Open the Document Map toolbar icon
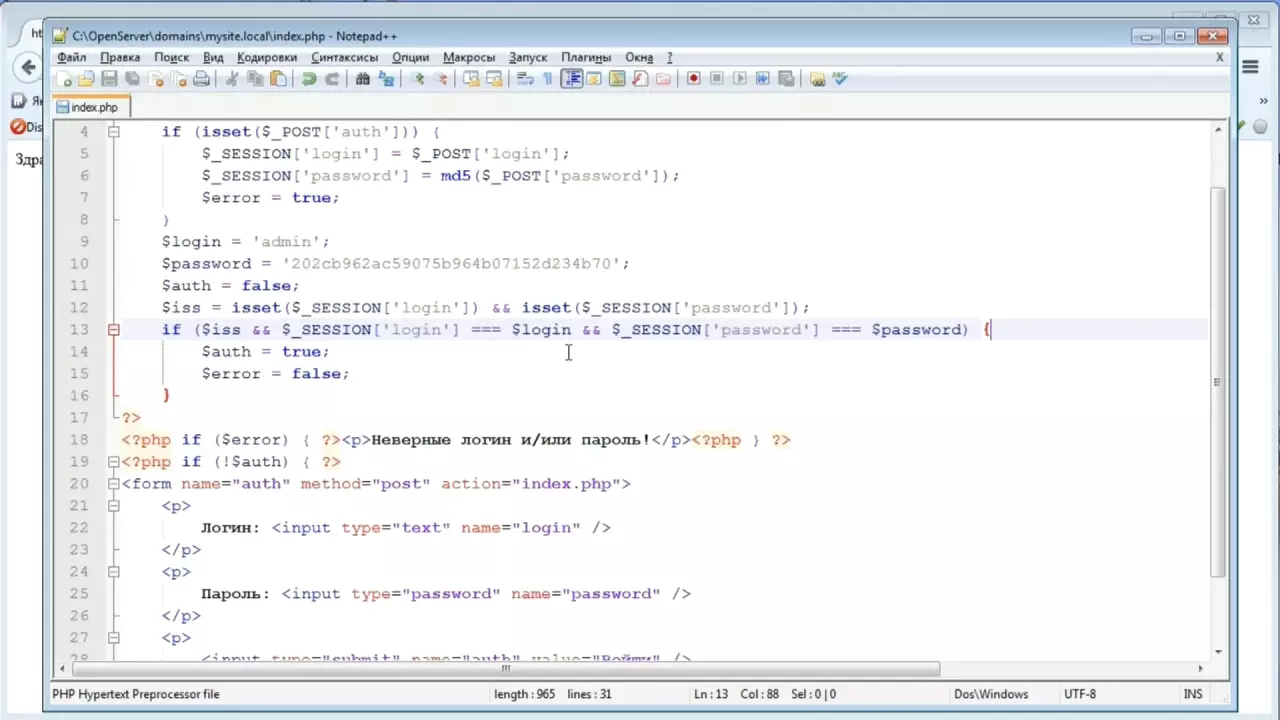Viewport: 1280px width, 720px height. coord(617,79)
